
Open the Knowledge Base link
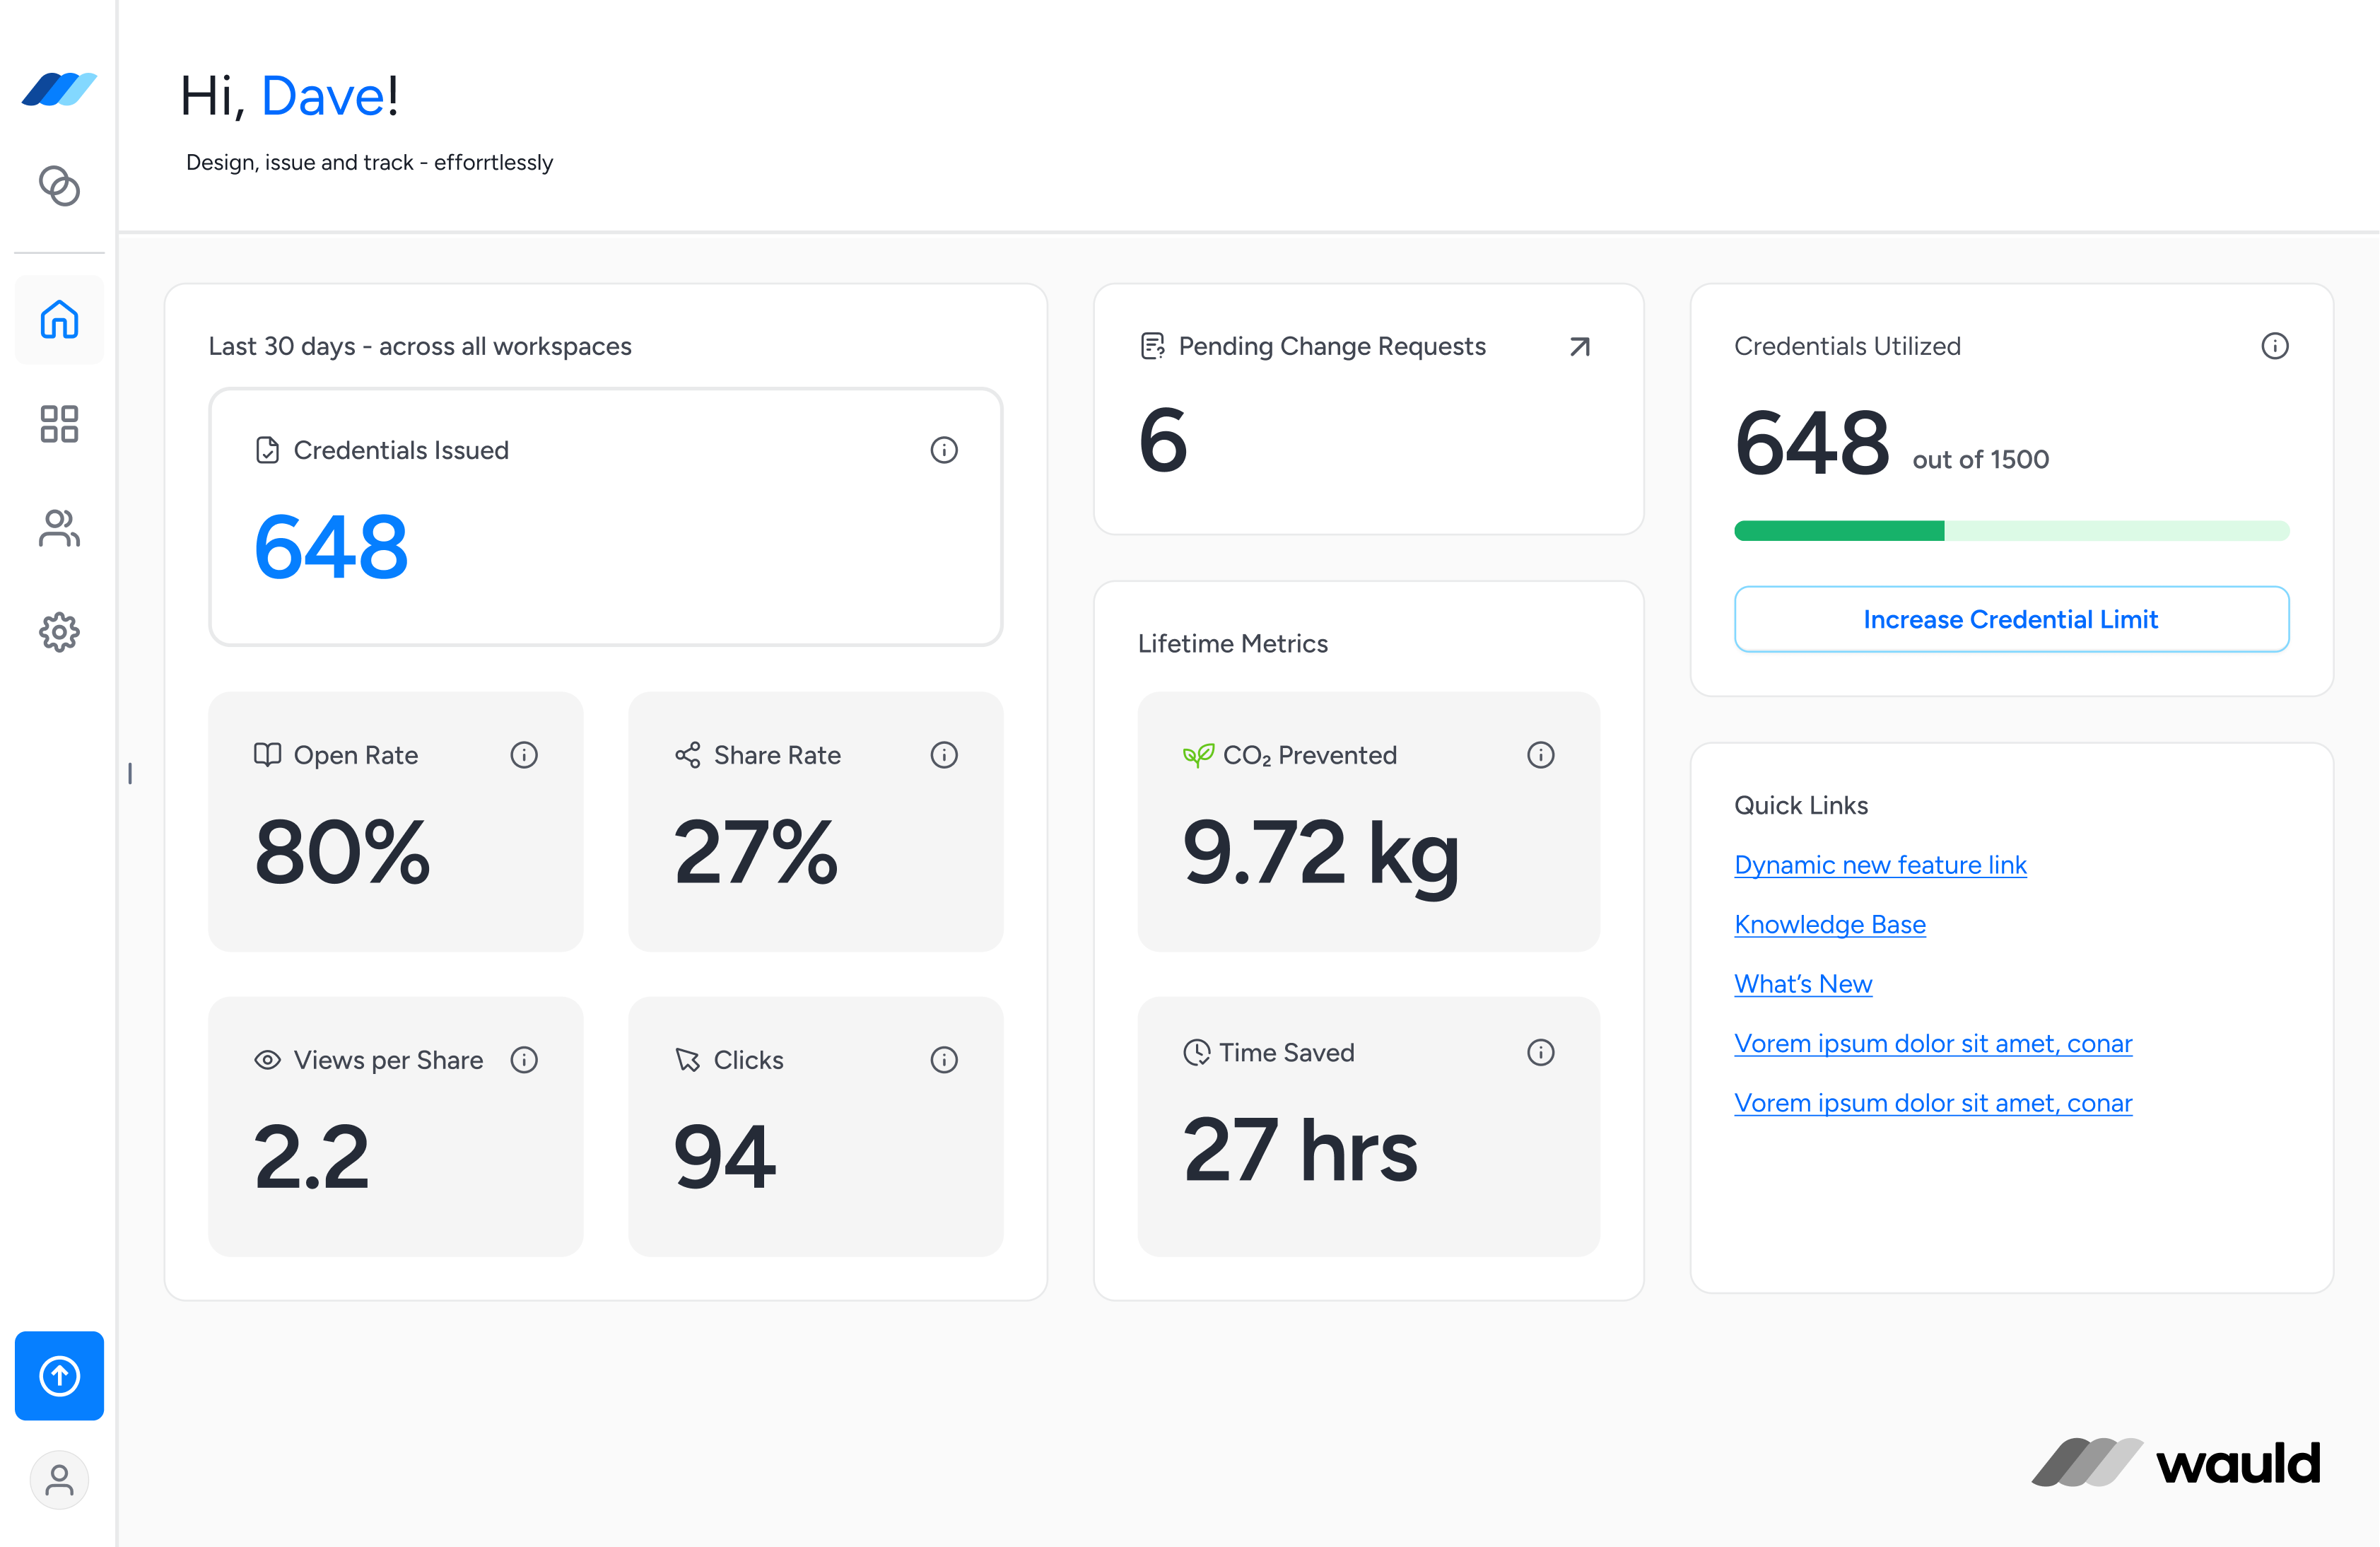(1829, 924)
